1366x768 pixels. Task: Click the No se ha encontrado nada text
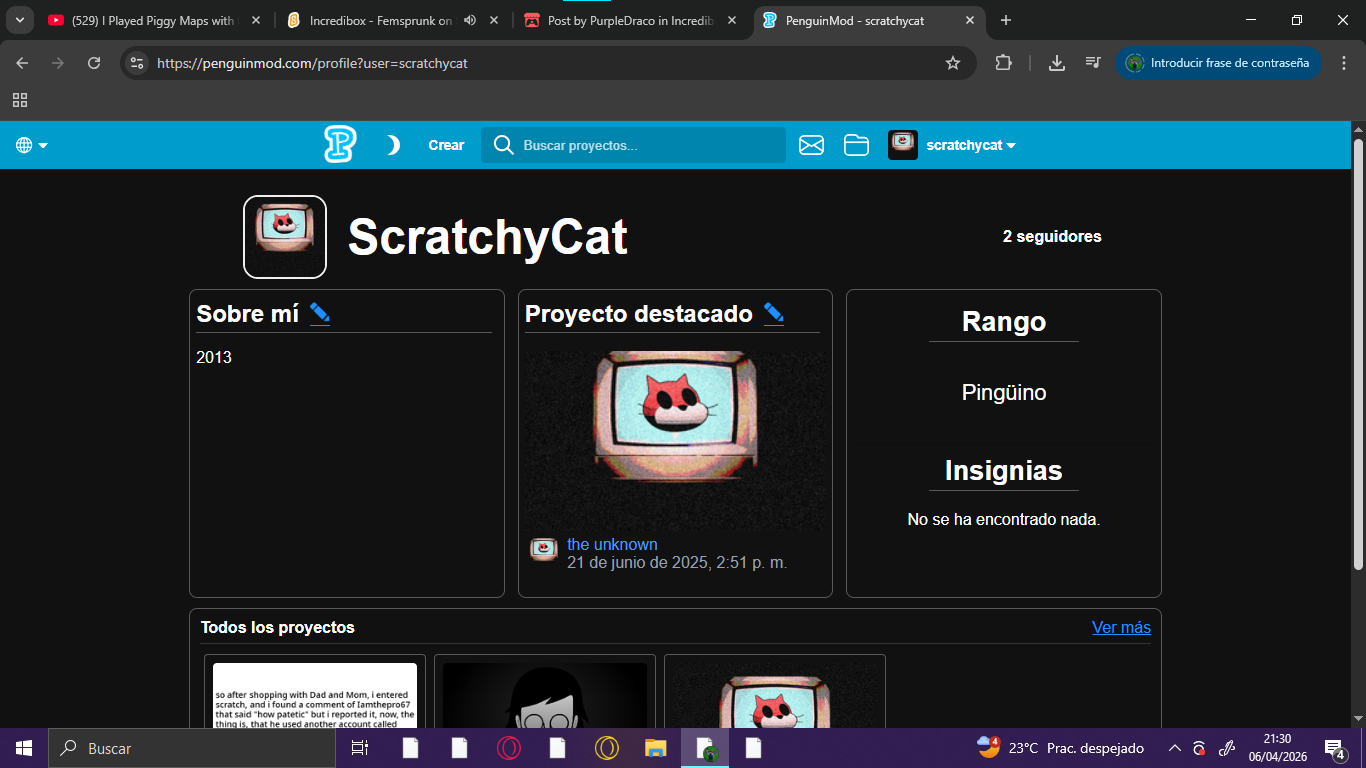click(1004, 519)
